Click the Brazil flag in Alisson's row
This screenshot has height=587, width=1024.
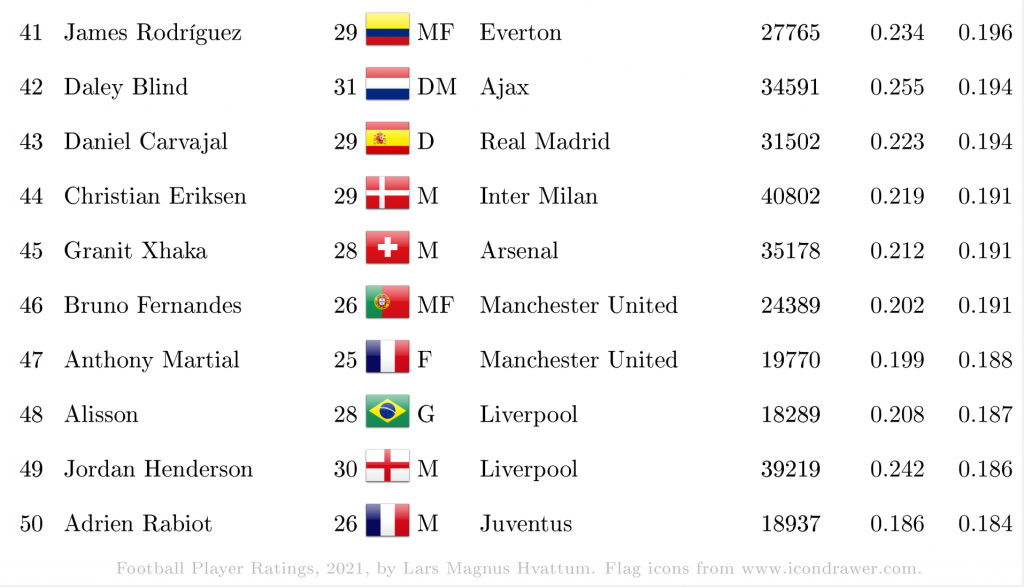[x=387, y=411]
